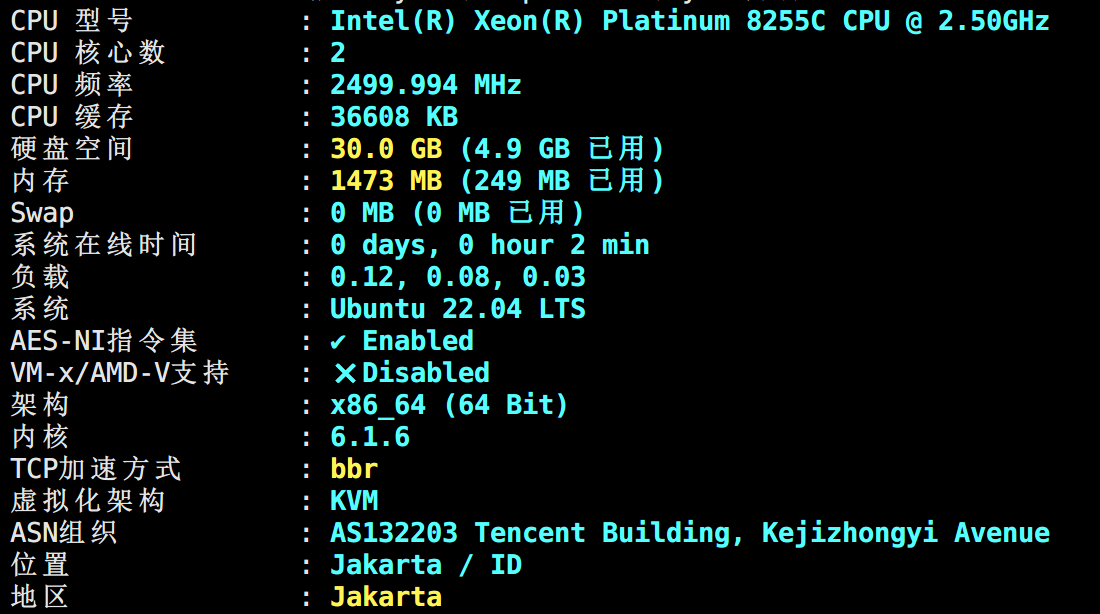
Task: Click the "地区" label
Action: click(x=40, y=597)
